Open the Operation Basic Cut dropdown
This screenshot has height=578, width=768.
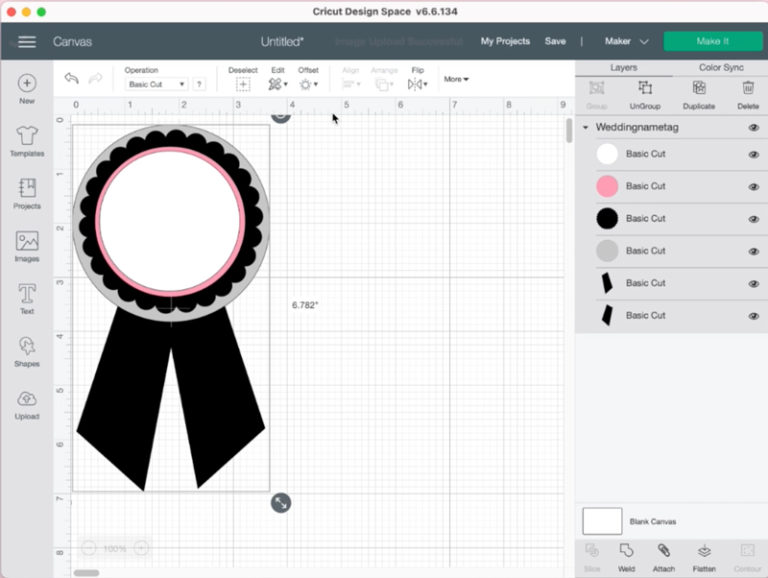[157, 85]
